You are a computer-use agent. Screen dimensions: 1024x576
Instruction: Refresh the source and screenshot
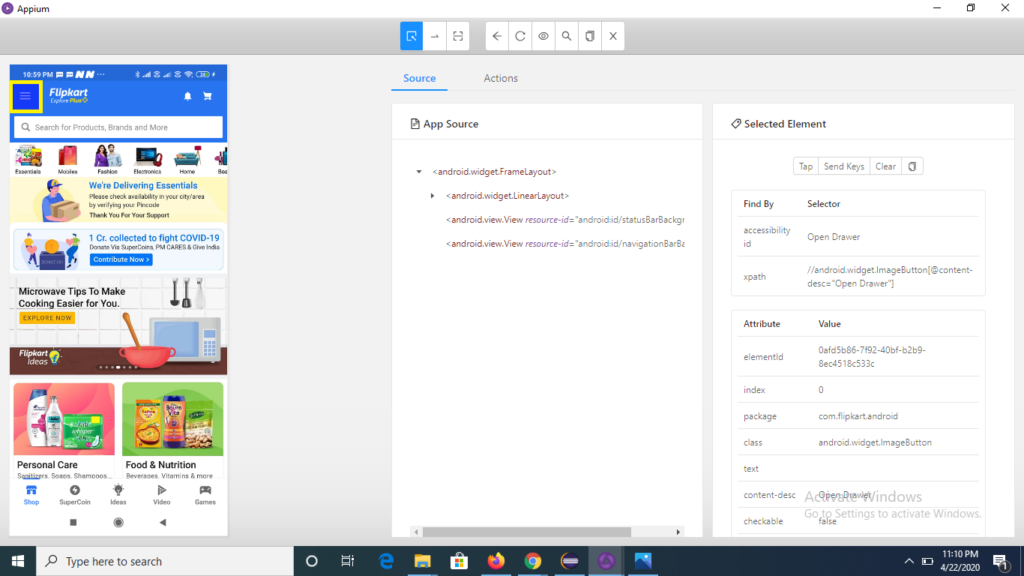tap(520, 36)
